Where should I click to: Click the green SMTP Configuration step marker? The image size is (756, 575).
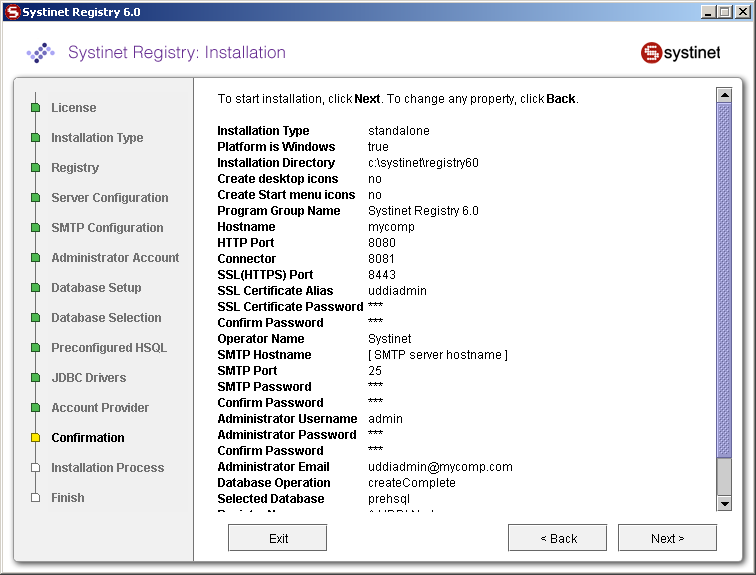[x=35, y=227]
